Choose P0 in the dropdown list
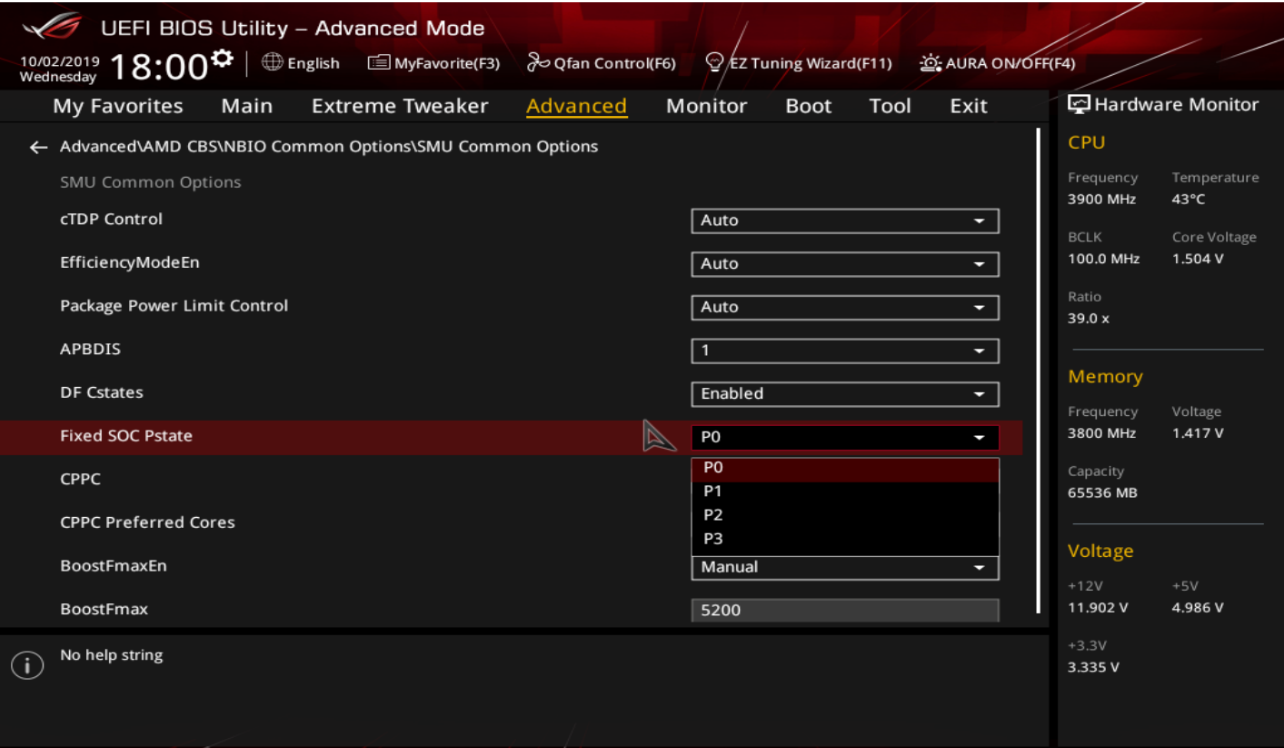The width and height of the screenshot is (1284, 748). click(845, 468)
